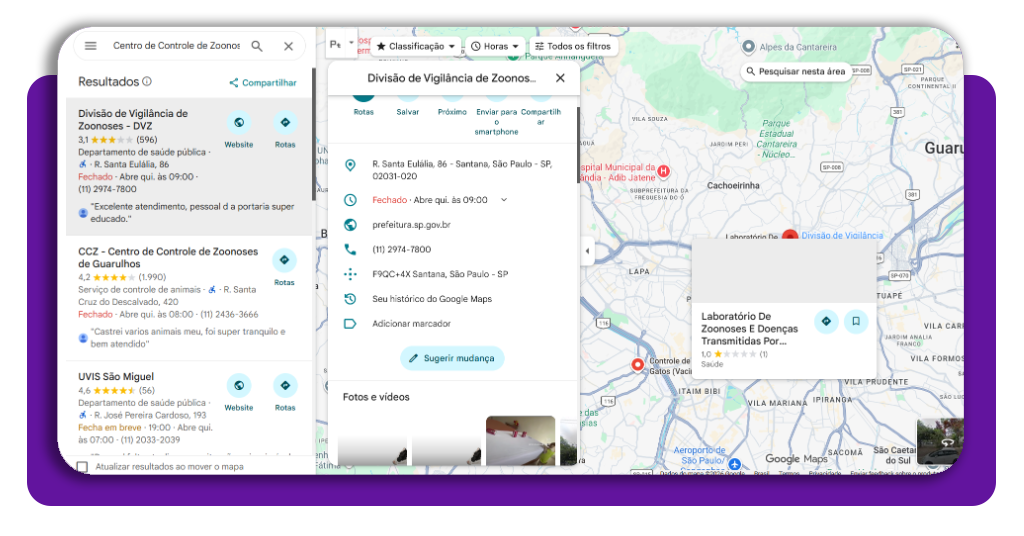Click the detail panel scrollbar

coord(578,146)
